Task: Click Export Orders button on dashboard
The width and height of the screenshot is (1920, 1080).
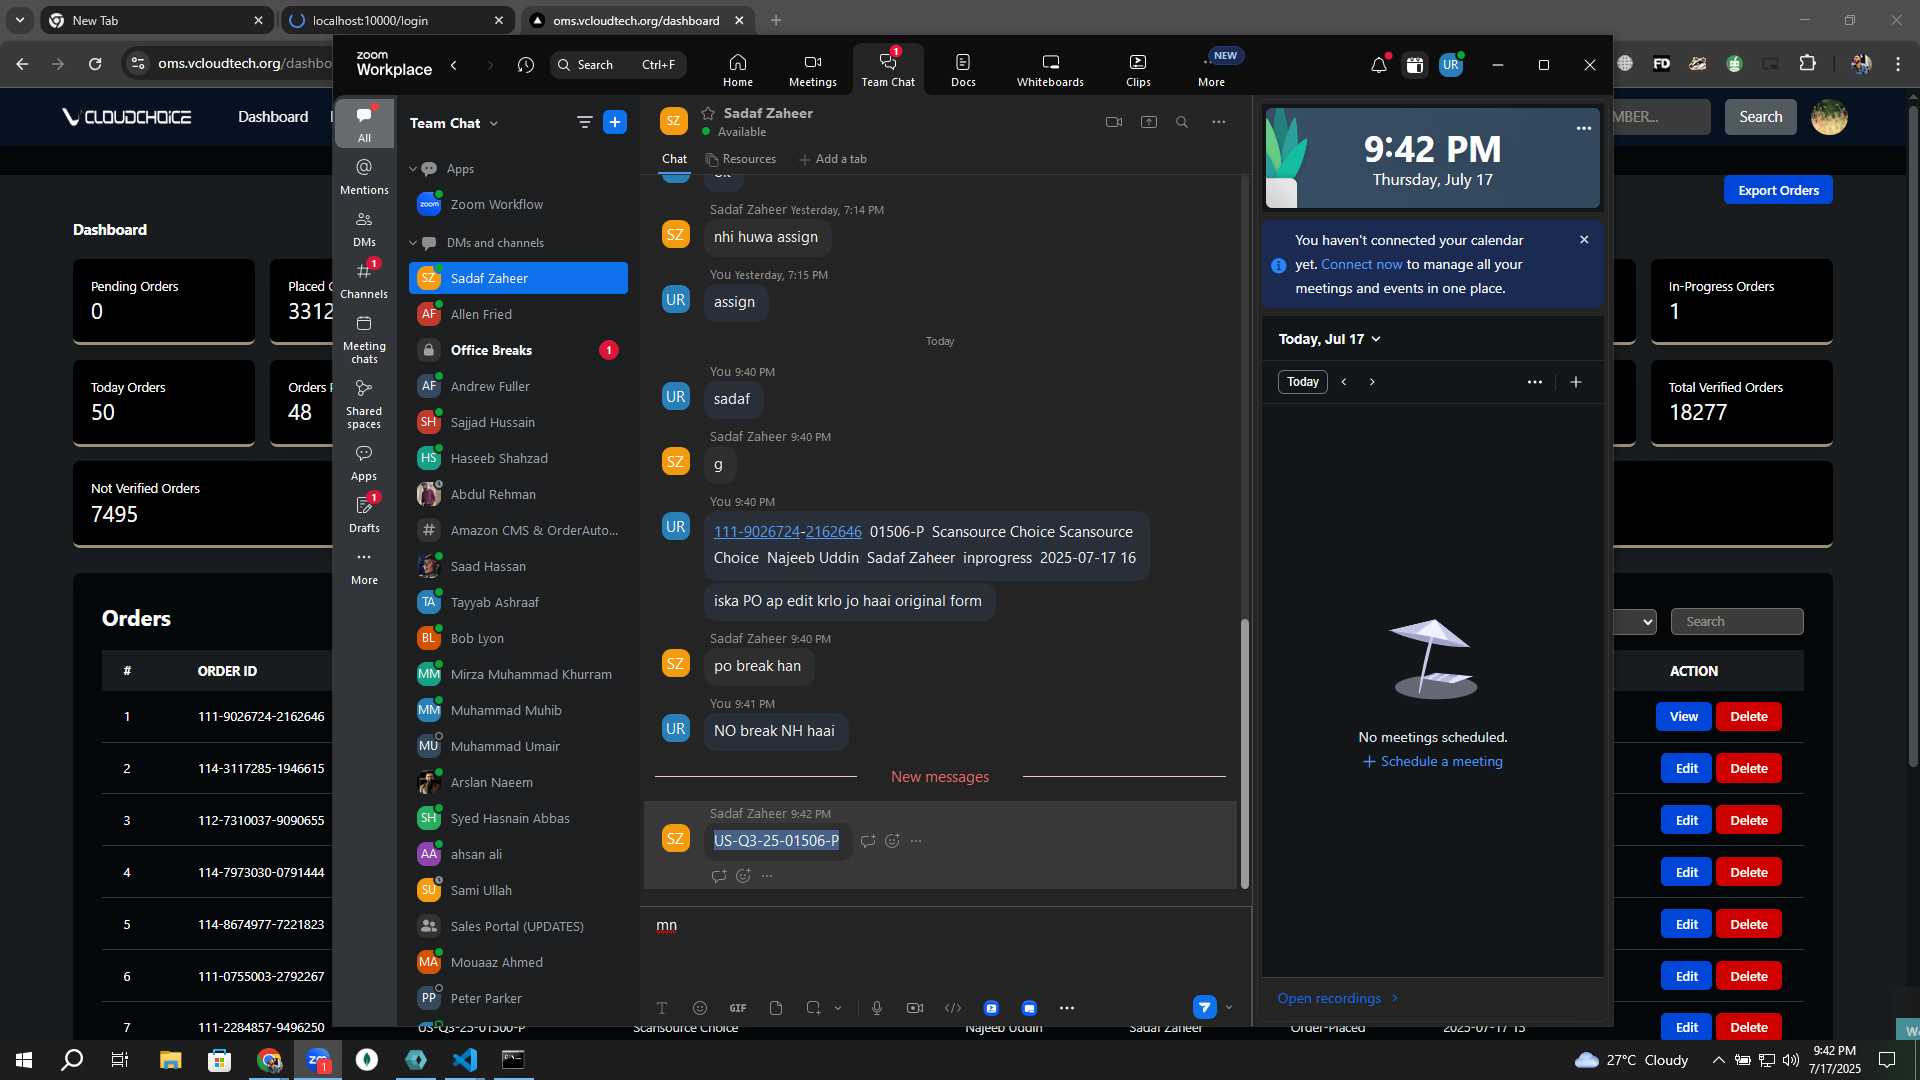Action: [x=1778, y=190]
